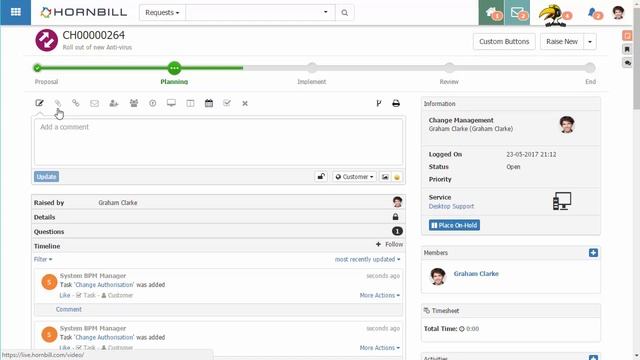Screen dimensions: 640x360
Task: Click Comment under first timeline entry
Action: tap(69, 309)
